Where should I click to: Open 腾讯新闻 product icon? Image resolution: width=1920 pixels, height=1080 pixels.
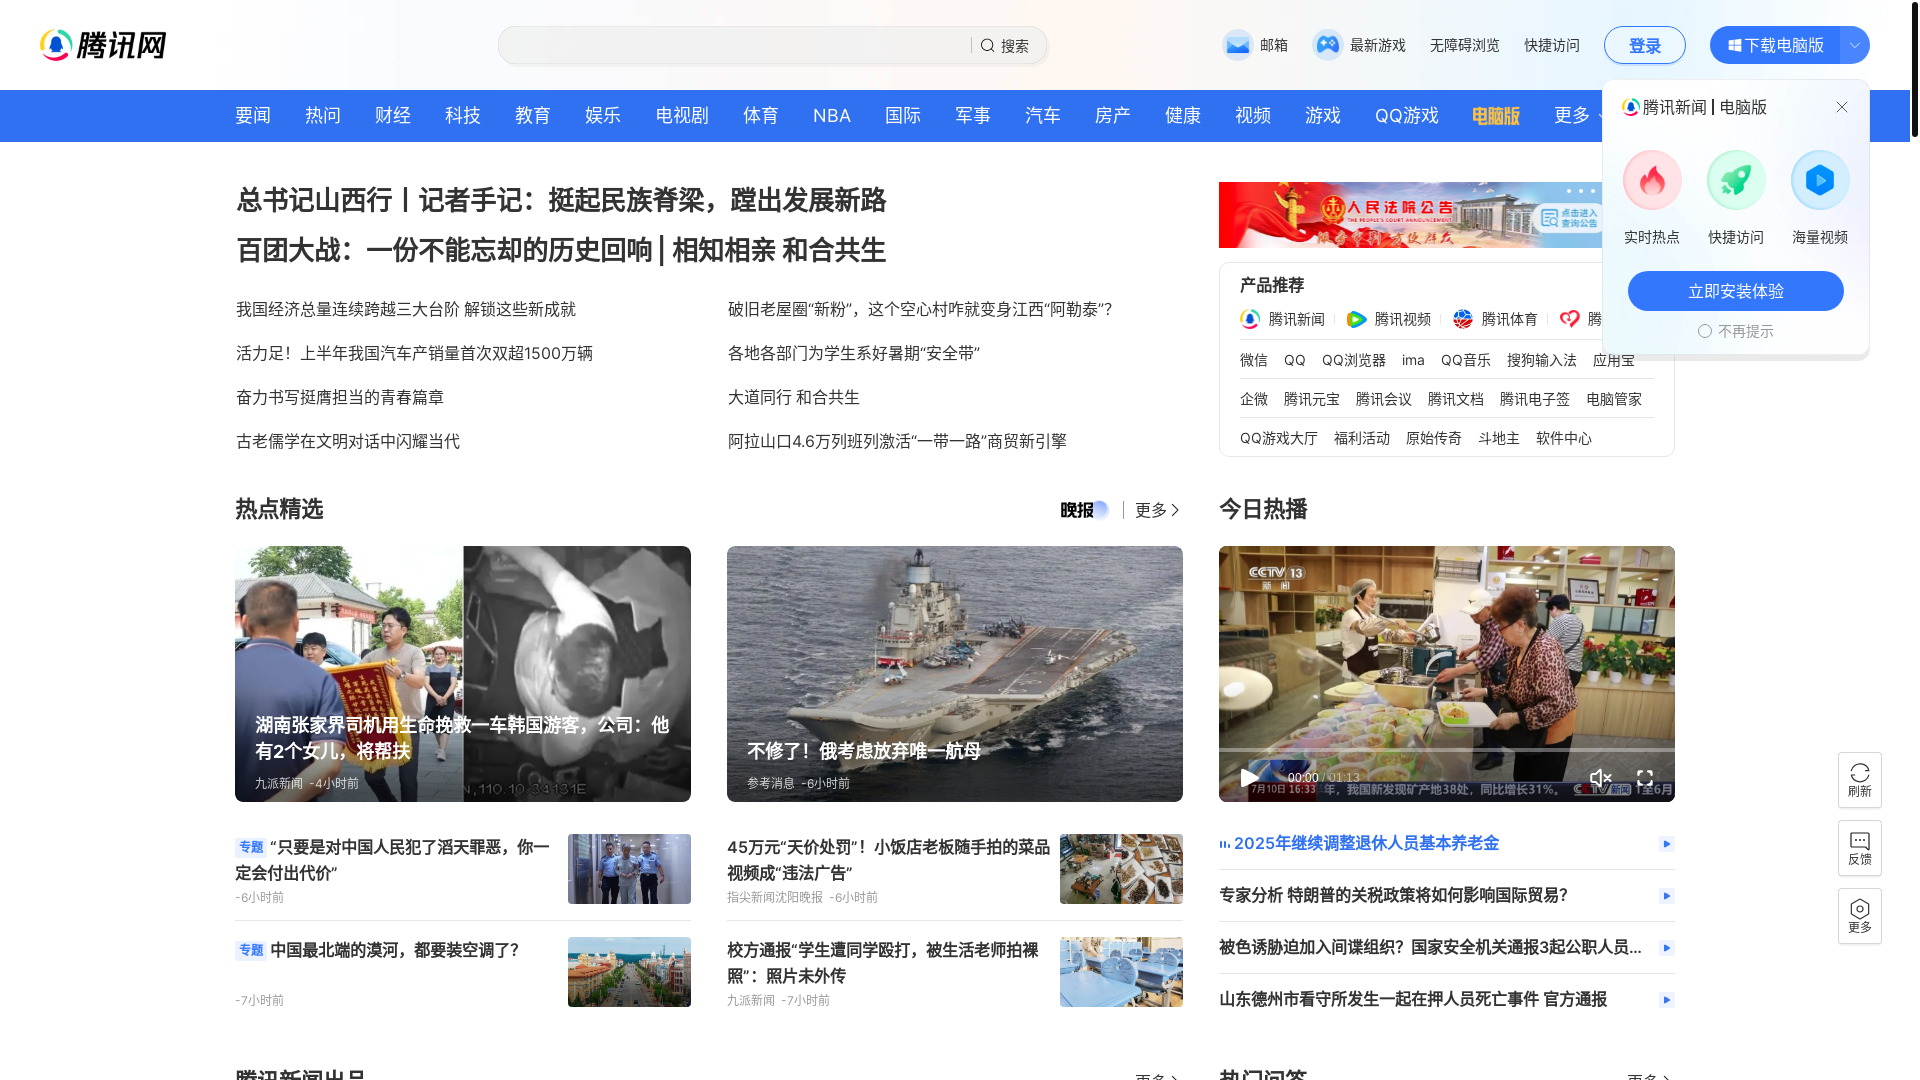click(1250, 319)
